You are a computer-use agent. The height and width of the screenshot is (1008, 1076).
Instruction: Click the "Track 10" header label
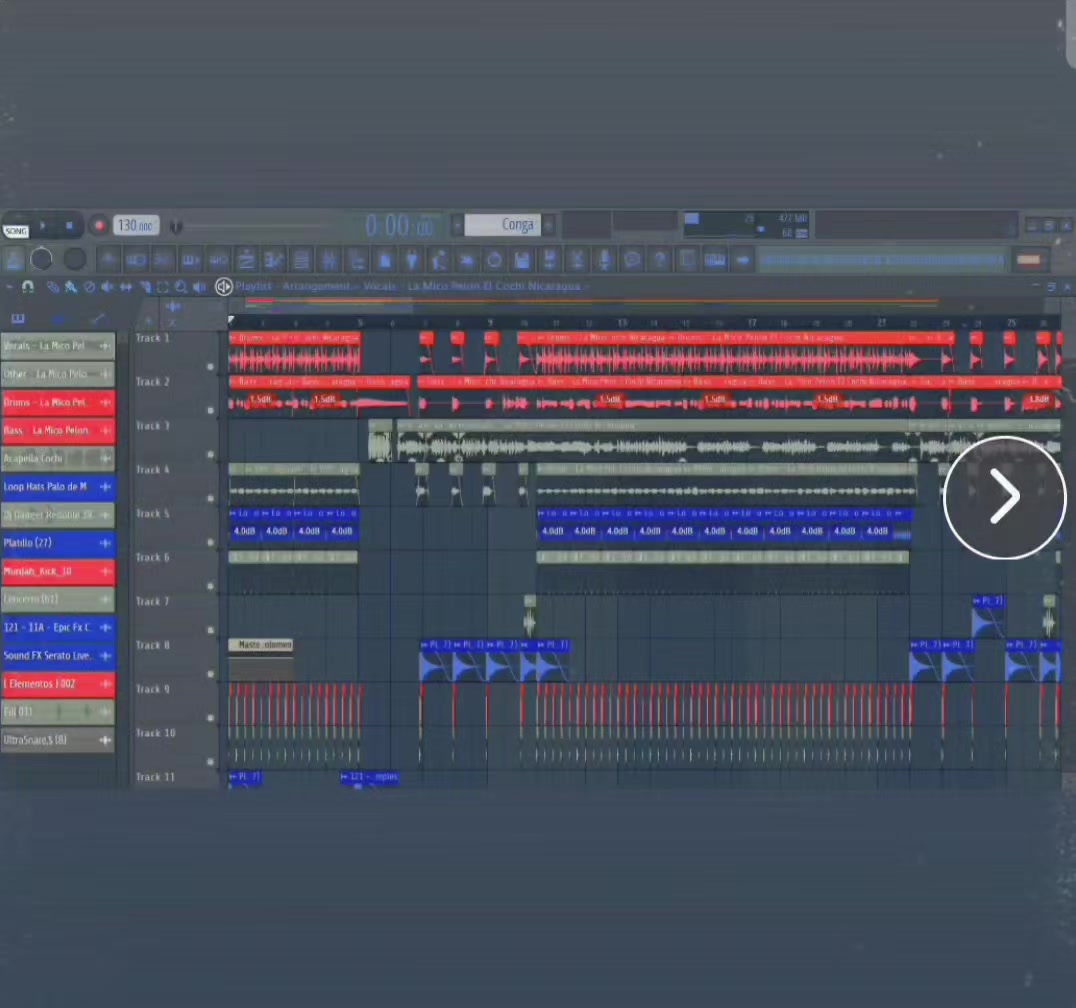click(156, 734)
